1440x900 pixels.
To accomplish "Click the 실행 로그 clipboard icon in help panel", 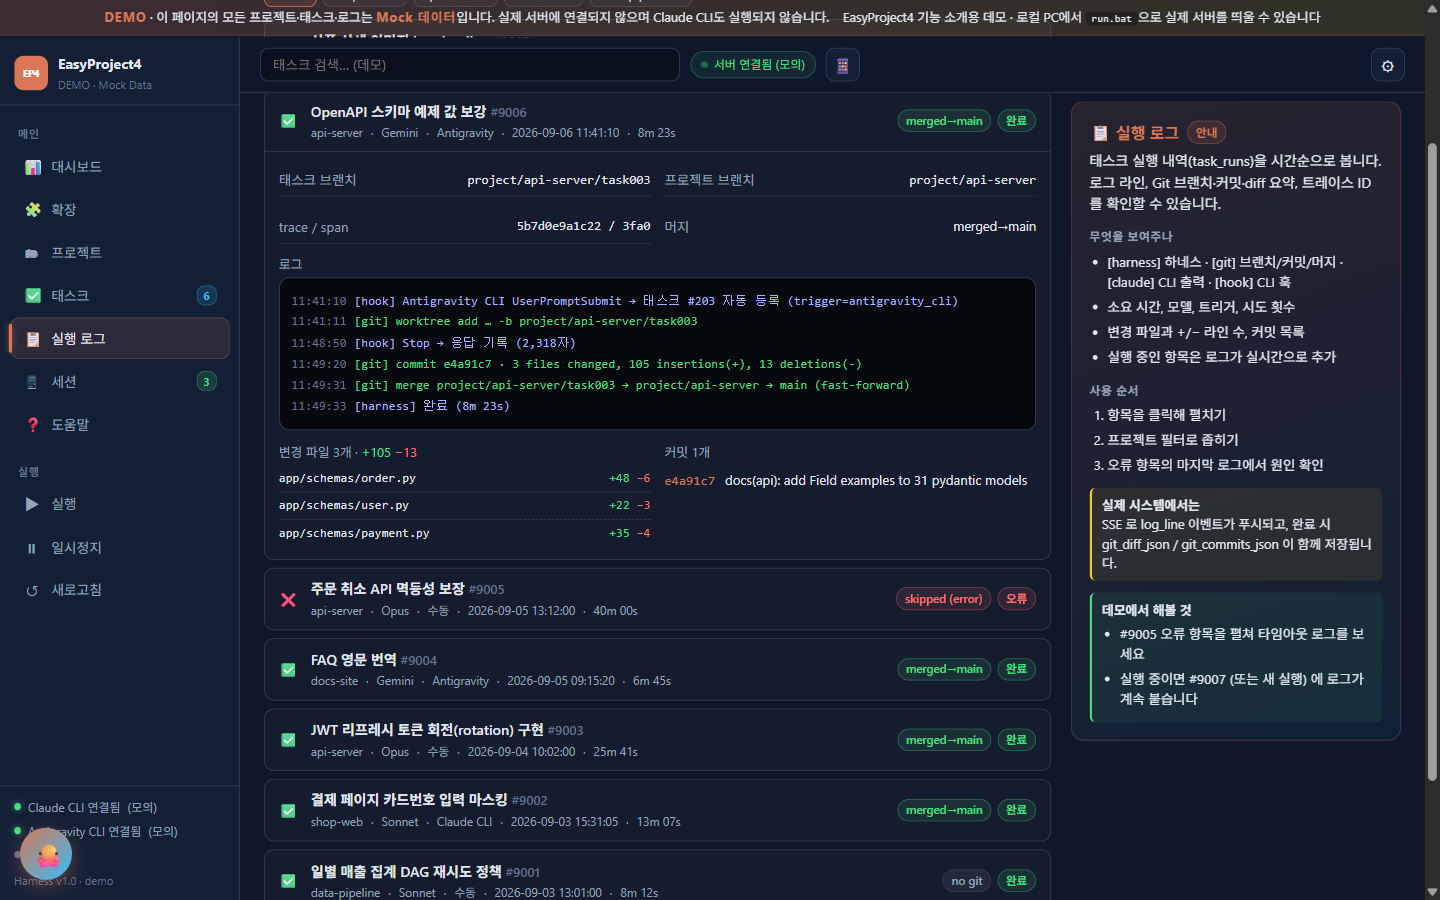I will [x=1100, y=133].
